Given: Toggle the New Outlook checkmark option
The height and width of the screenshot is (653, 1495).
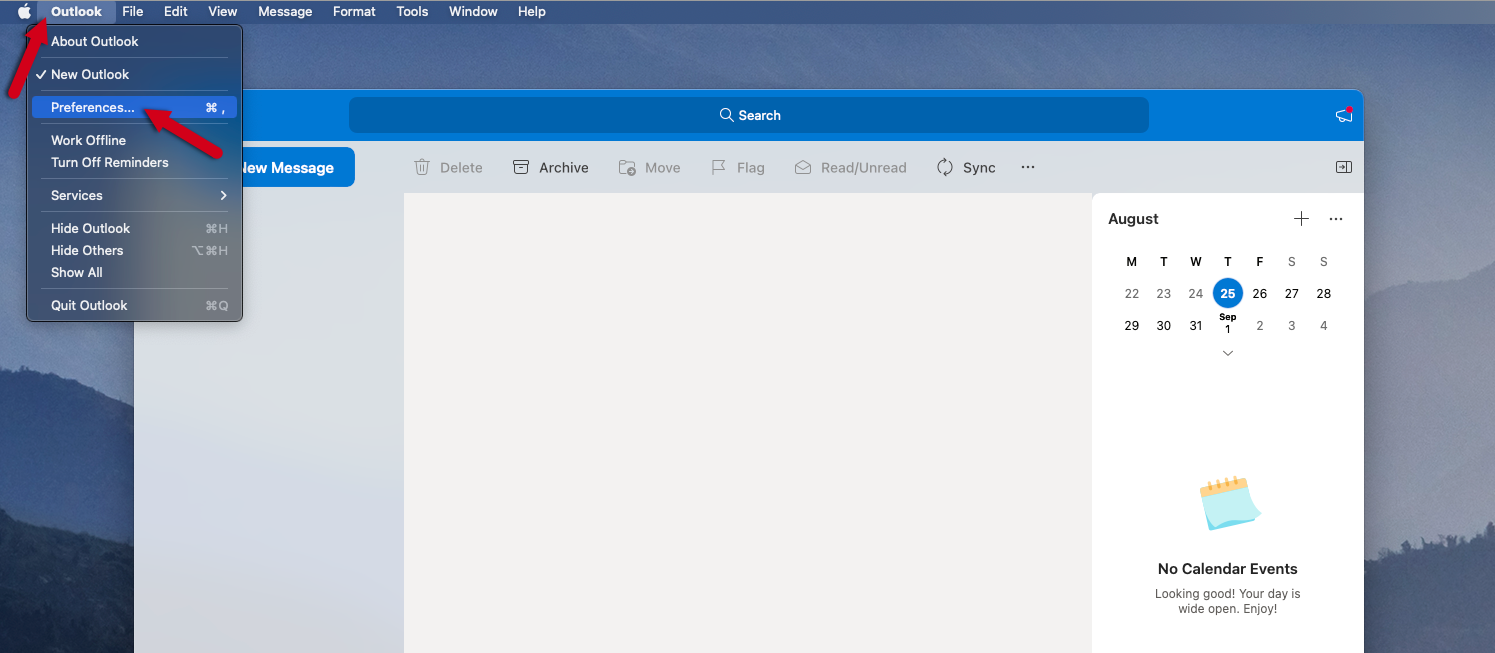Looking at the screenshot, I should [x=134, y=74].
